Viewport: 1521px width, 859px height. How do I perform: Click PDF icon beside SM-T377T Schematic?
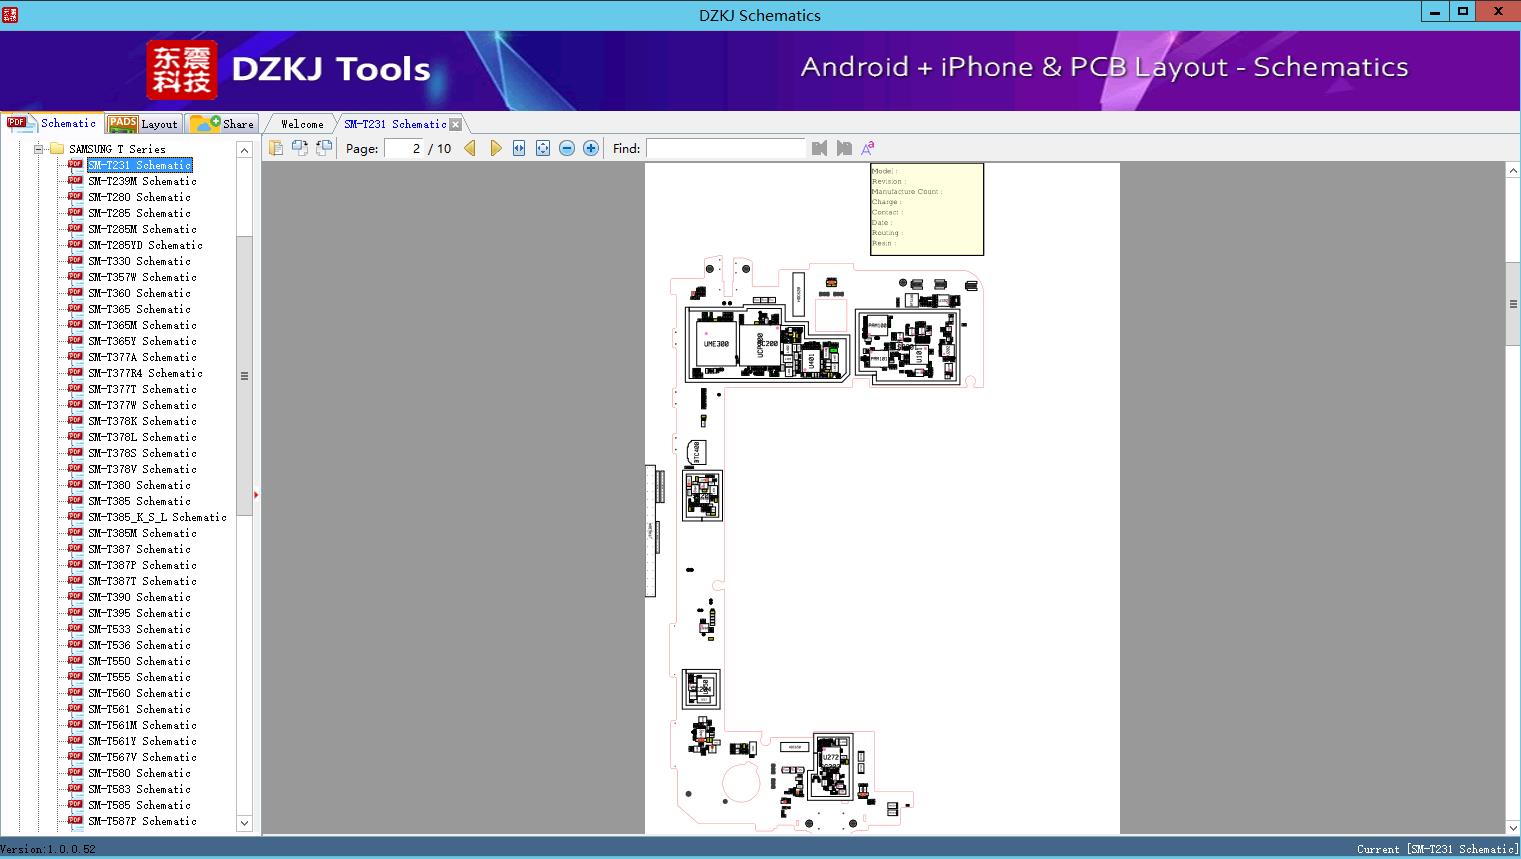pos(75,388)
